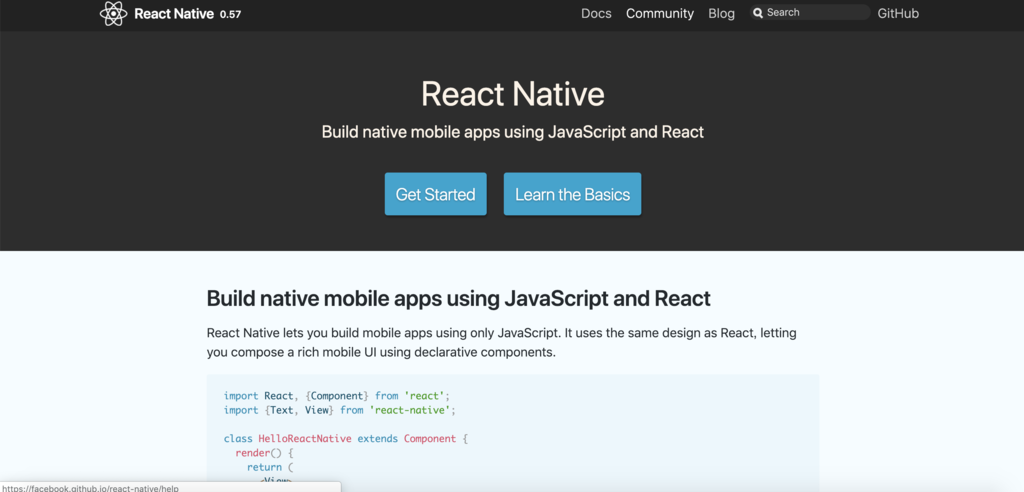The width and height of the screenshot is (1024, 492).
Task: Focus the Search input field
Action: pyautogui.click(x=810, y=12)
